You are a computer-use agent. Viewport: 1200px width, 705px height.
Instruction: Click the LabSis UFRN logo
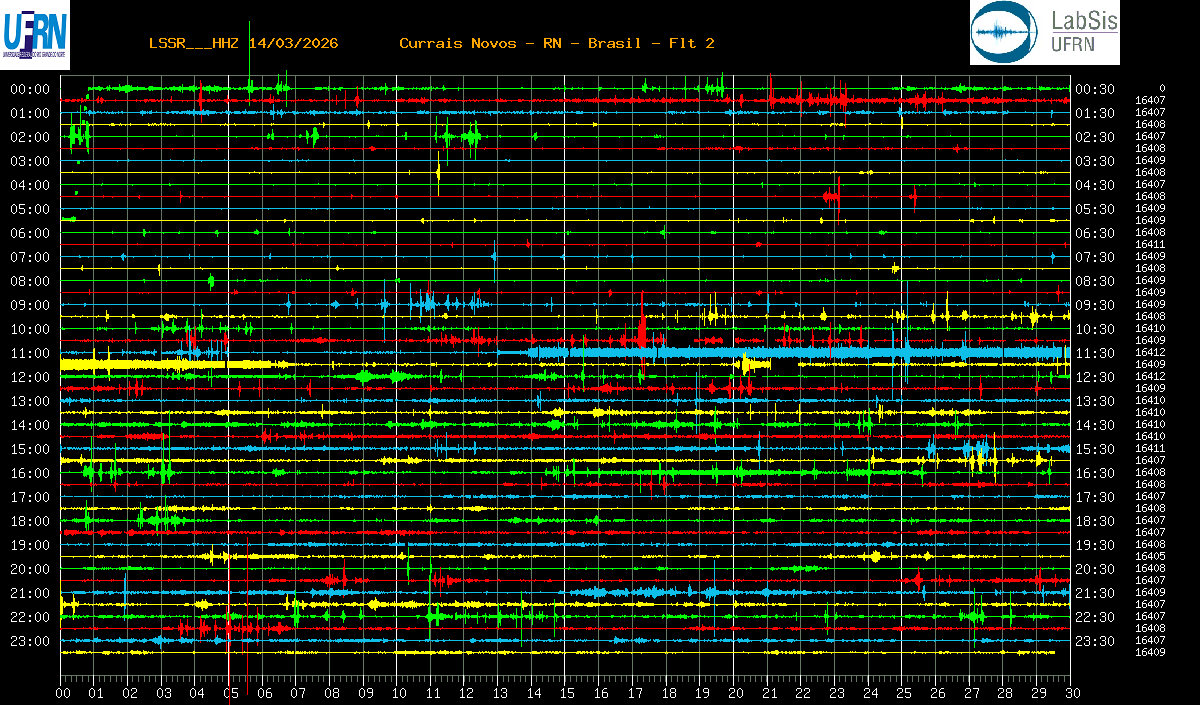coord(1044,33)
